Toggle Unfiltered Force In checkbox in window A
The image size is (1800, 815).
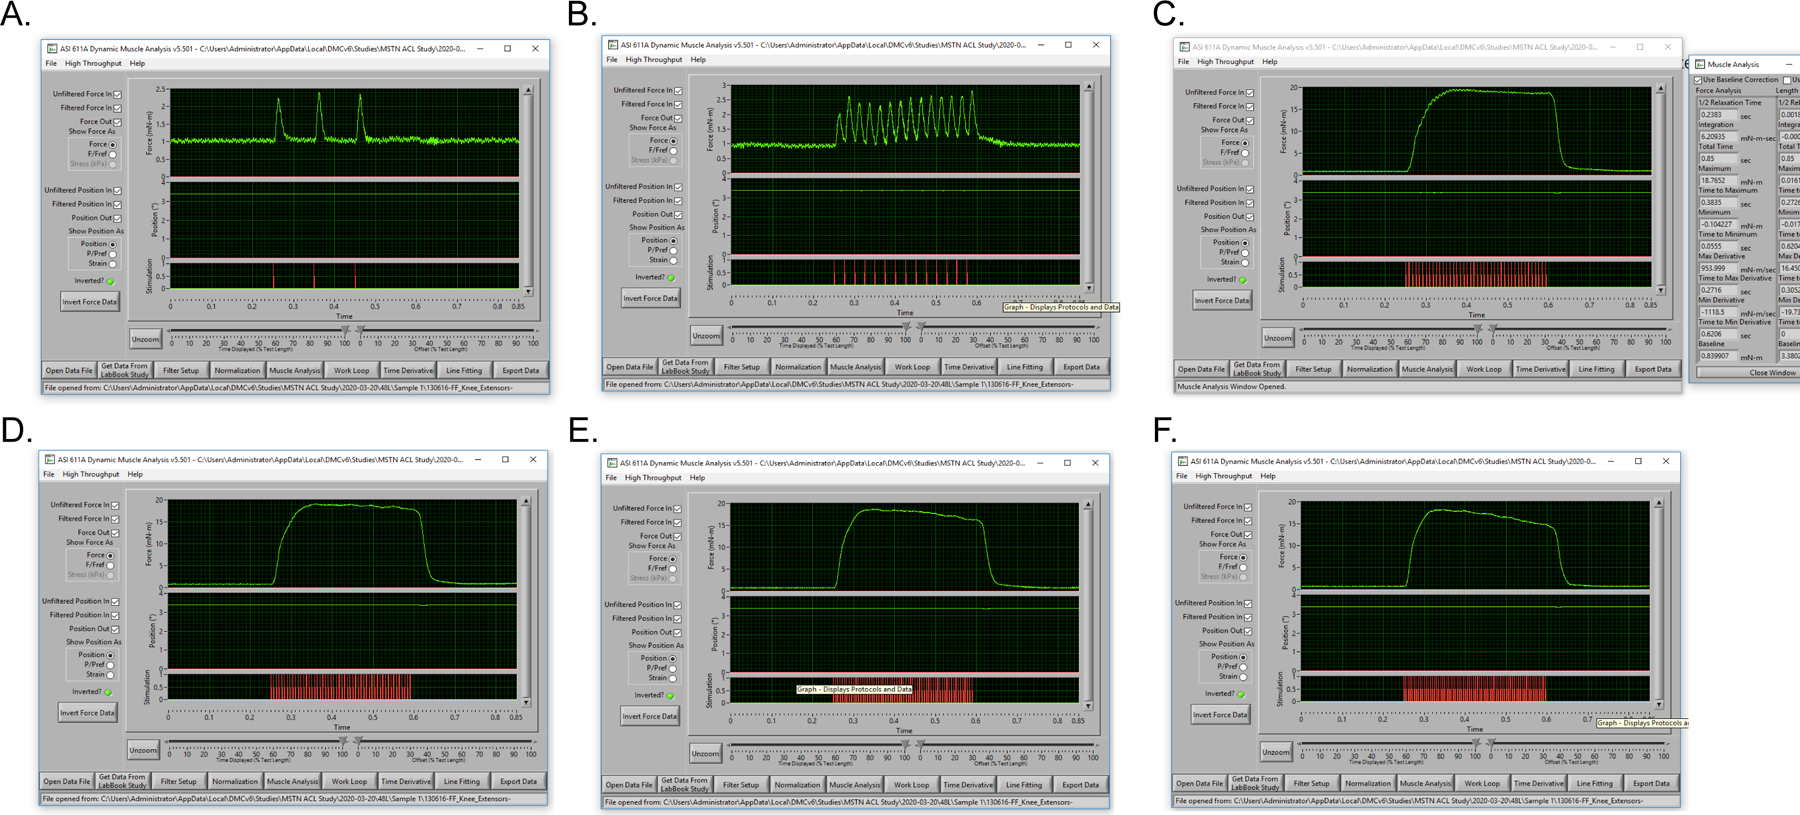pos(117,94)
